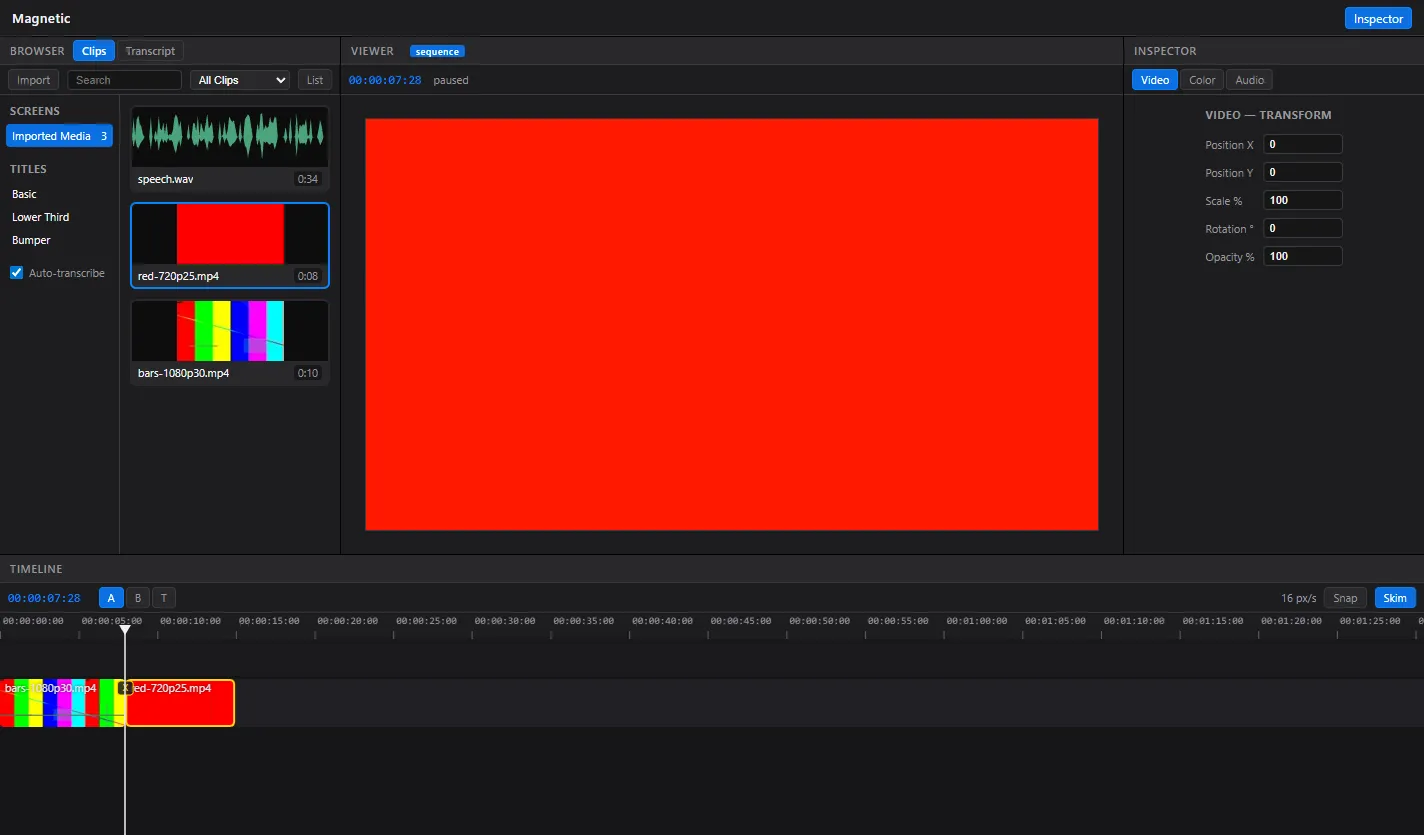Open the Audio tab in Inspector
The width and height of the screenshot is (1424, 835).
[x=1249, y=80]
